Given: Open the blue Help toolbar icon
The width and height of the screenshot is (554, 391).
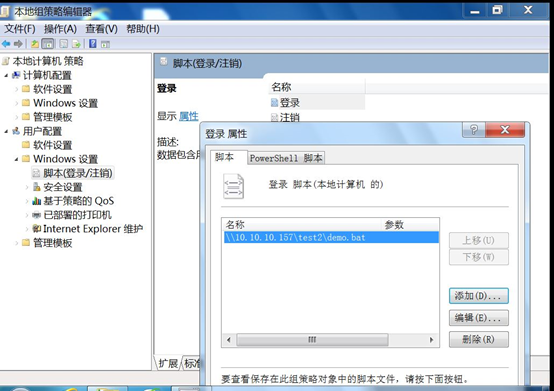Looking at the screenshot, I should pos(93,43).
